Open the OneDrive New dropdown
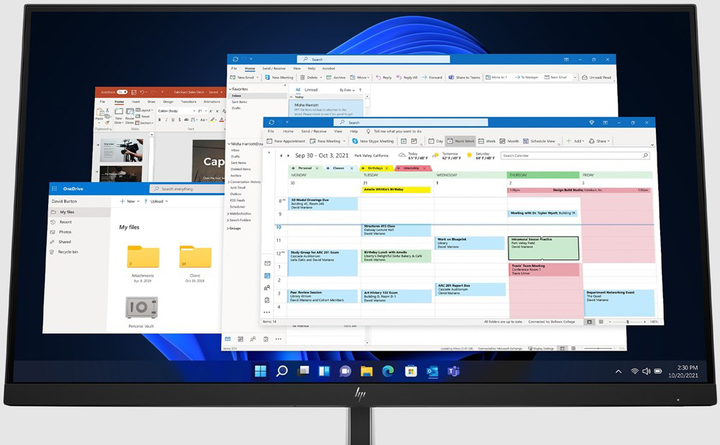Screen dimensions: 720x445 [129, 202]
